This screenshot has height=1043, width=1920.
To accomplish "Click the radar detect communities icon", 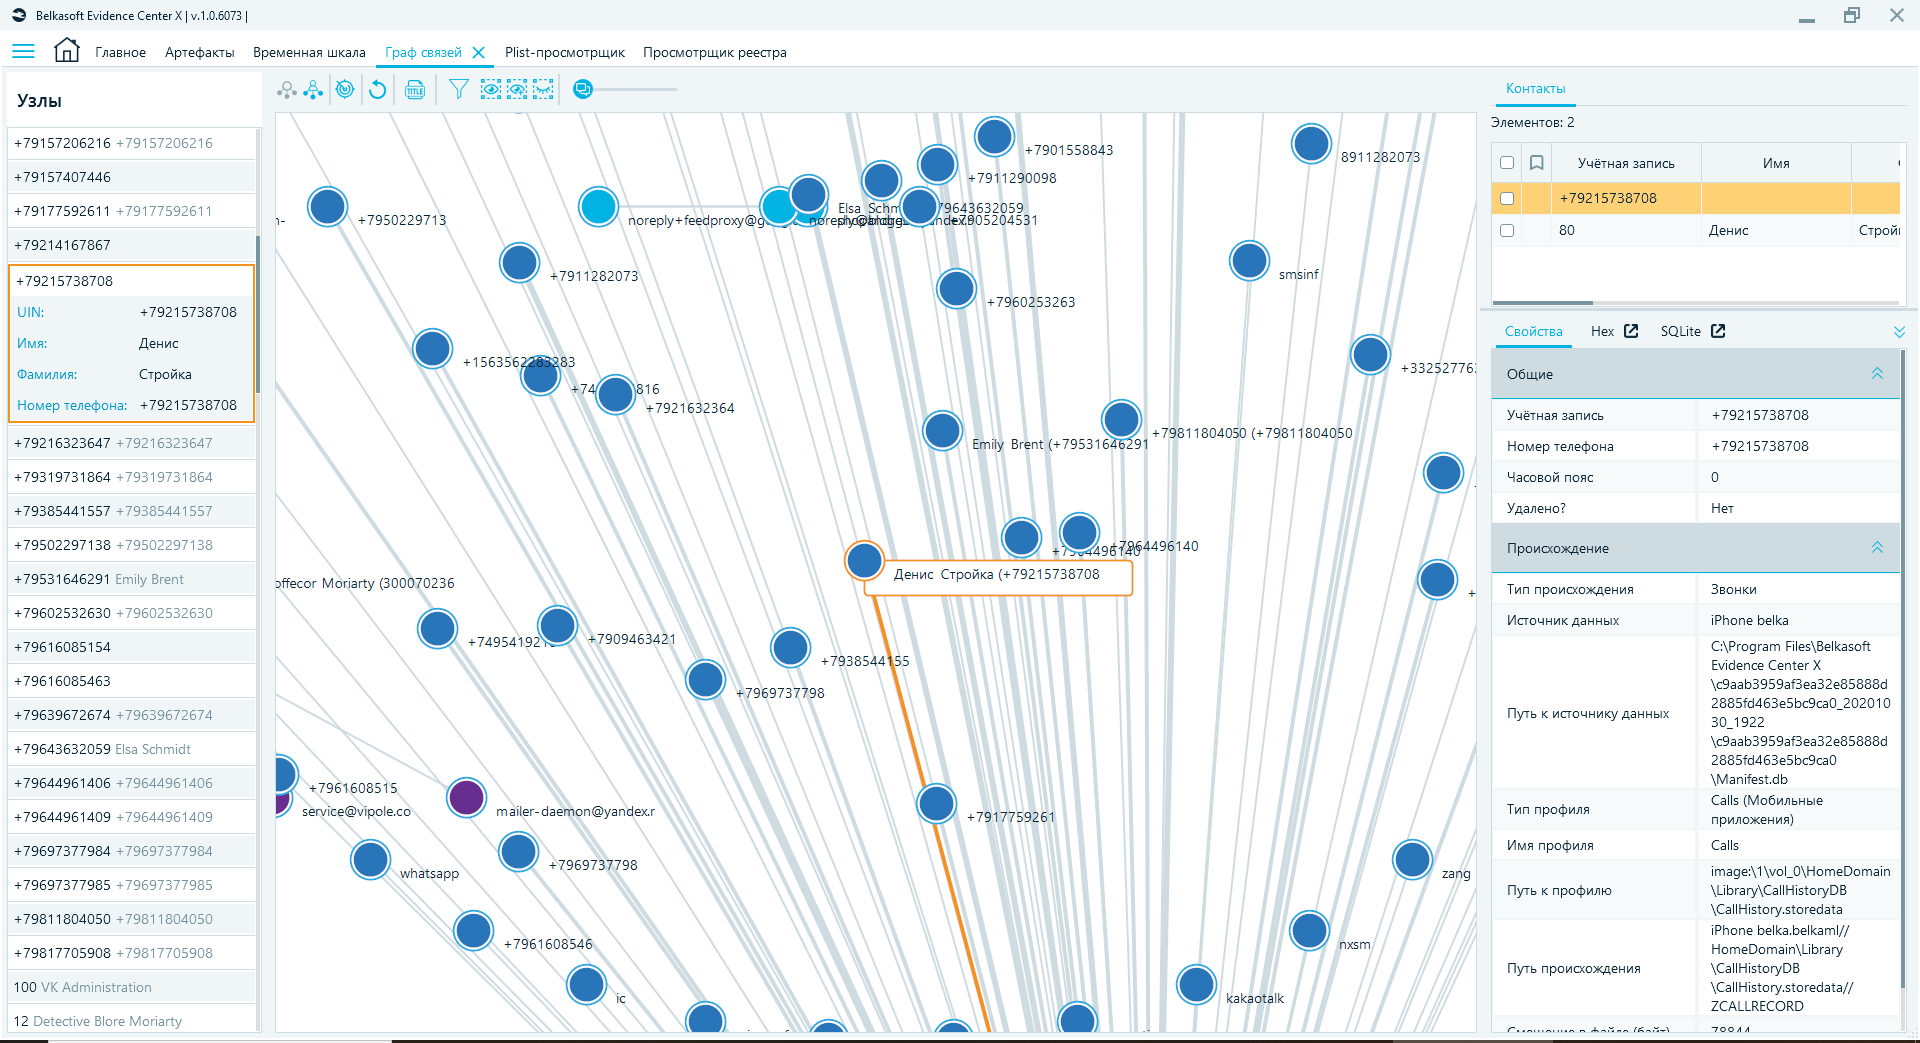I will pos(345,90).
